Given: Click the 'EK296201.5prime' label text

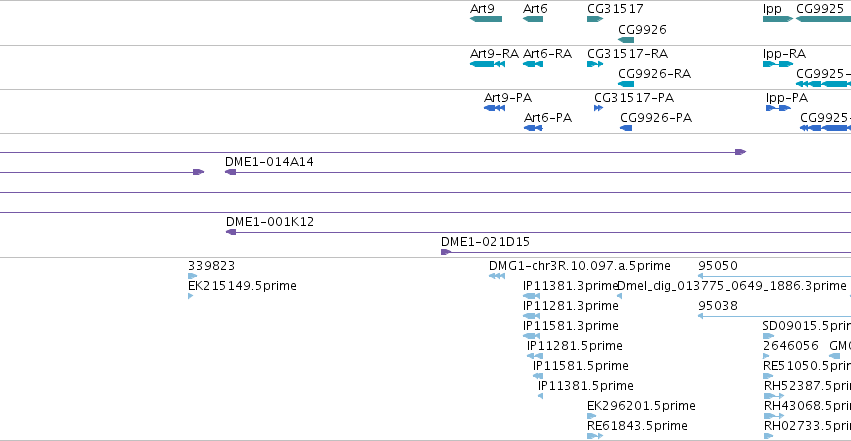Looking at the screenshot, I should tap(641, 406).
